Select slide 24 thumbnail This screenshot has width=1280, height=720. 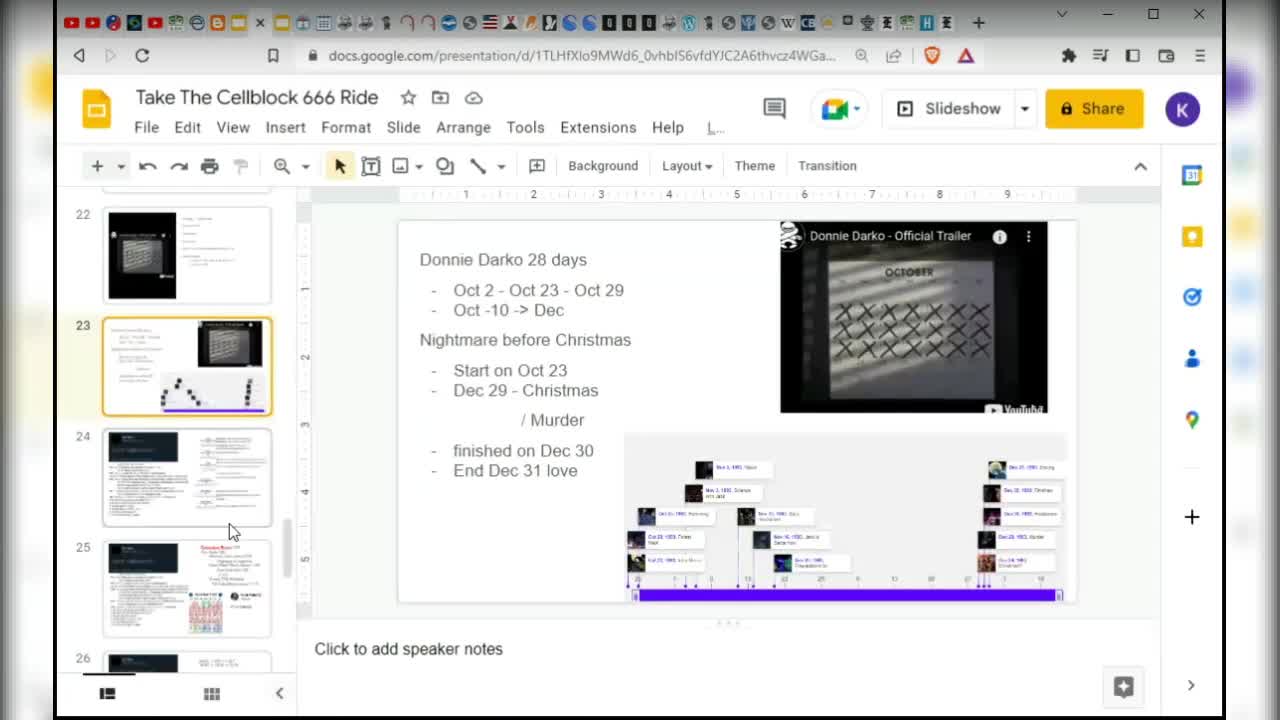pyautogui.click(x=187, y=478)
